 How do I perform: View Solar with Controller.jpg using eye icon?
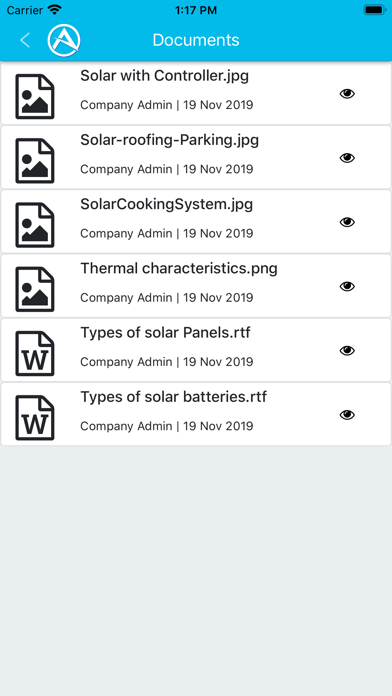pyautogui.click(x=347, y=93)
